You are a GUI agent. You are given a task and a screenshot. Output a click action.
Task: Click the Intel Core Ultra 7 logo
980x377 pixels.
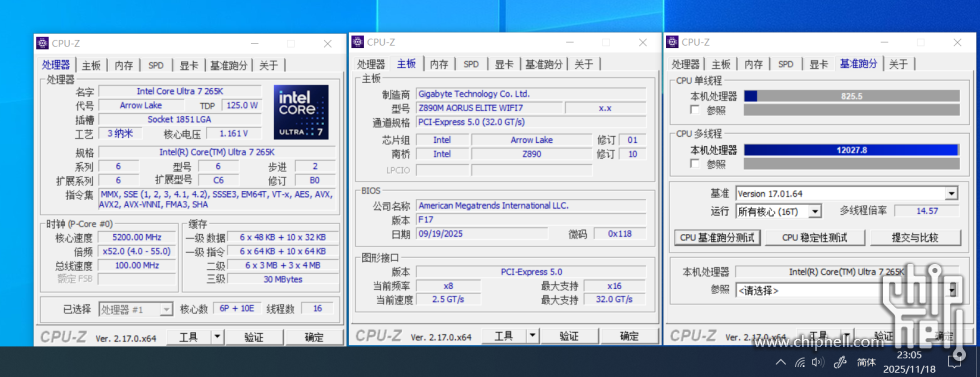[x=301, y=112]
